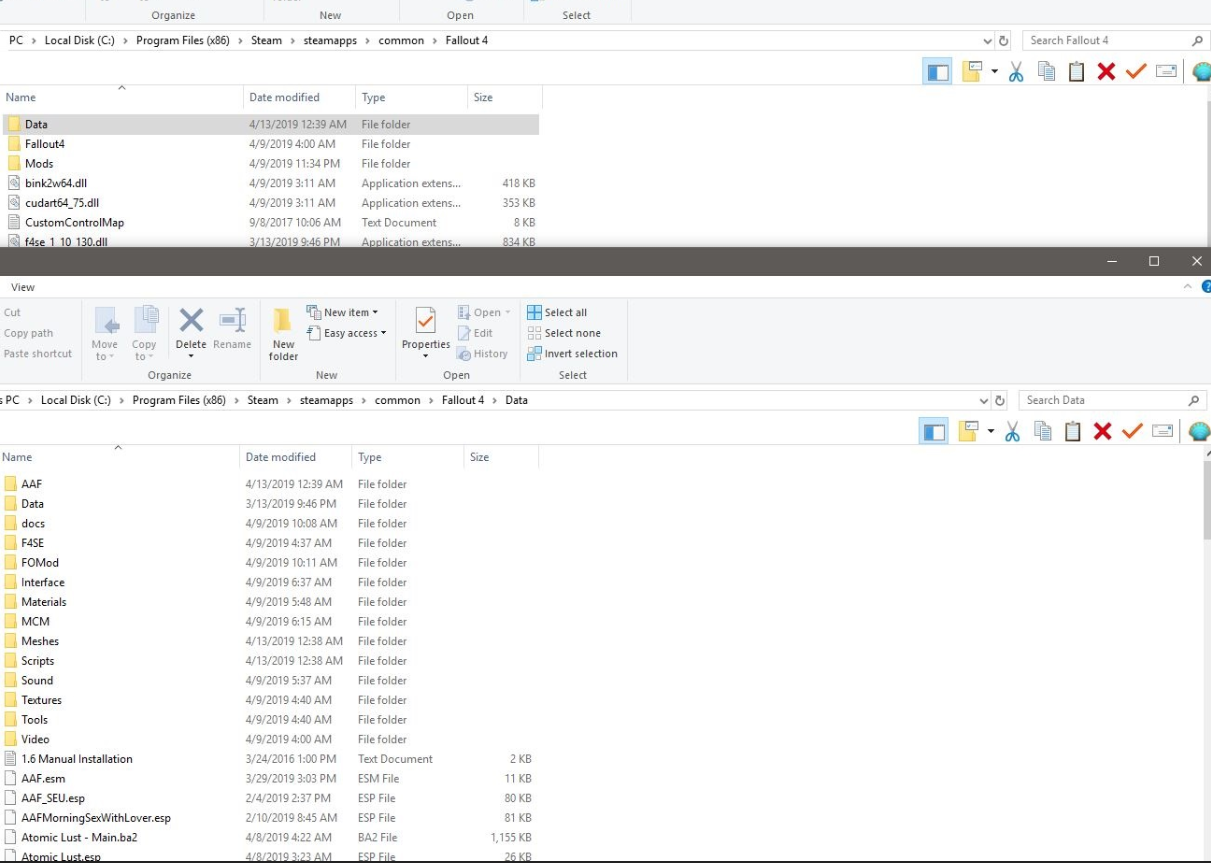Click the seashell icon in the Data window toolbar

(x=1200, y=431)
